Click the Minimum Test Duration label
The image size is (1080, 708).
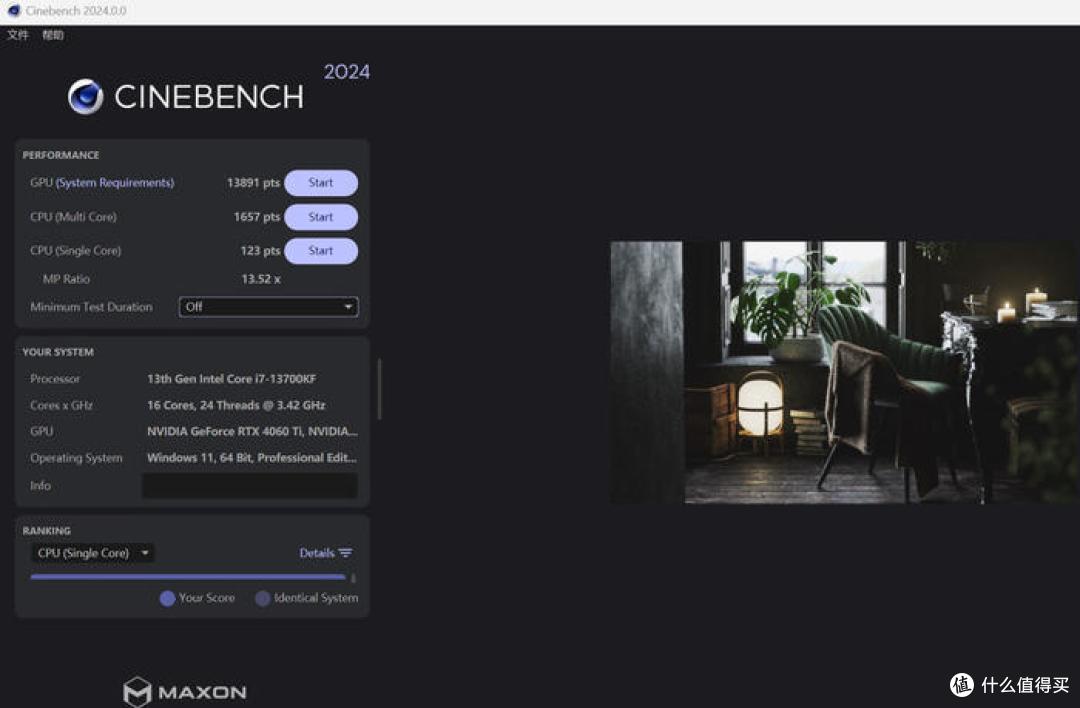[x=91, y=306]
